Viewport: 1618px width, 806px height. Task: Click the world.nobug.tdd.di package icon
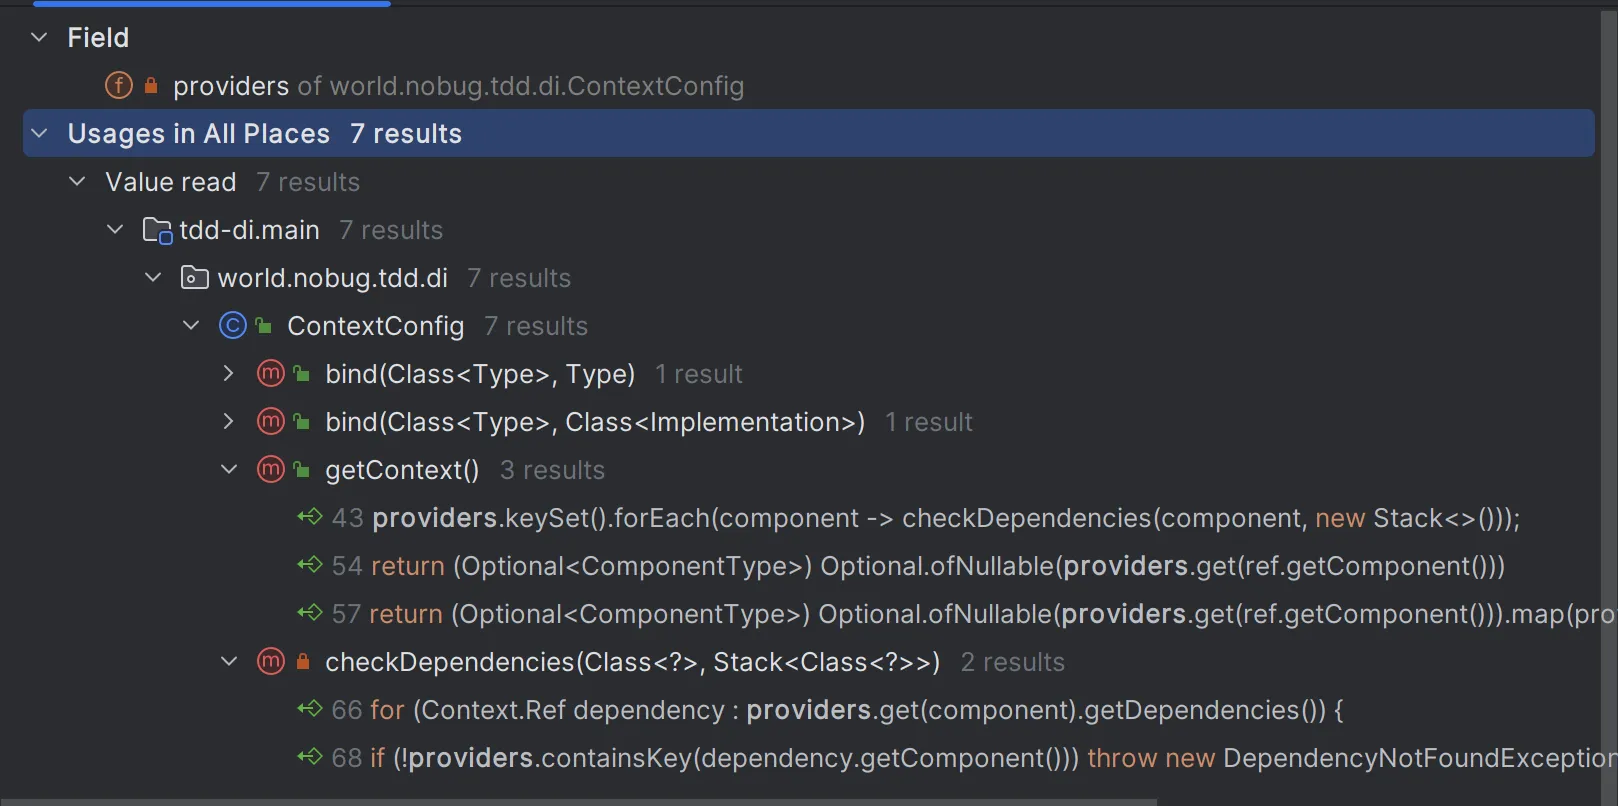pos(194,278)
